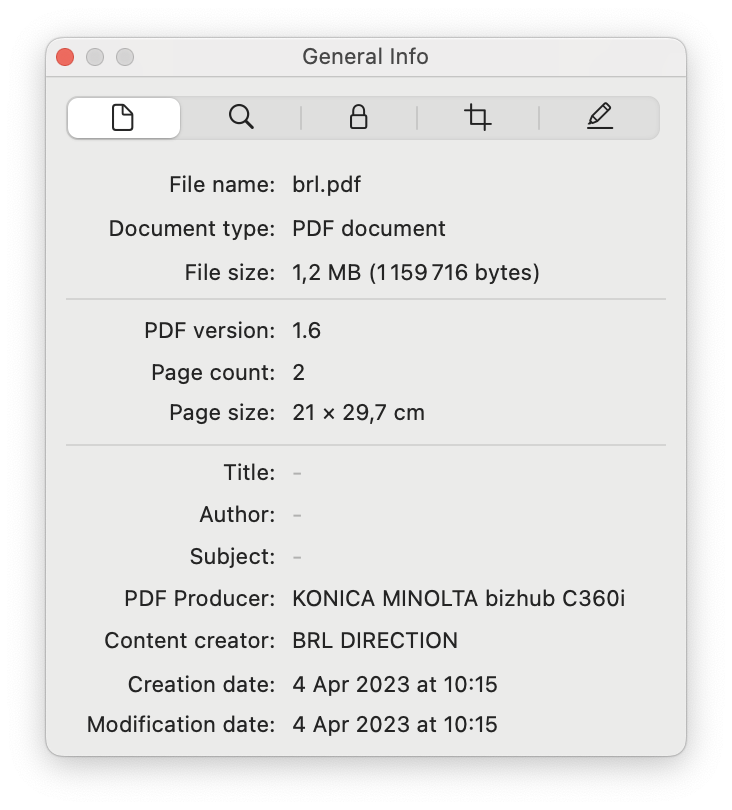The image size is (732, 810).
Task: Click the Creation date value
Action: [395, 684]
